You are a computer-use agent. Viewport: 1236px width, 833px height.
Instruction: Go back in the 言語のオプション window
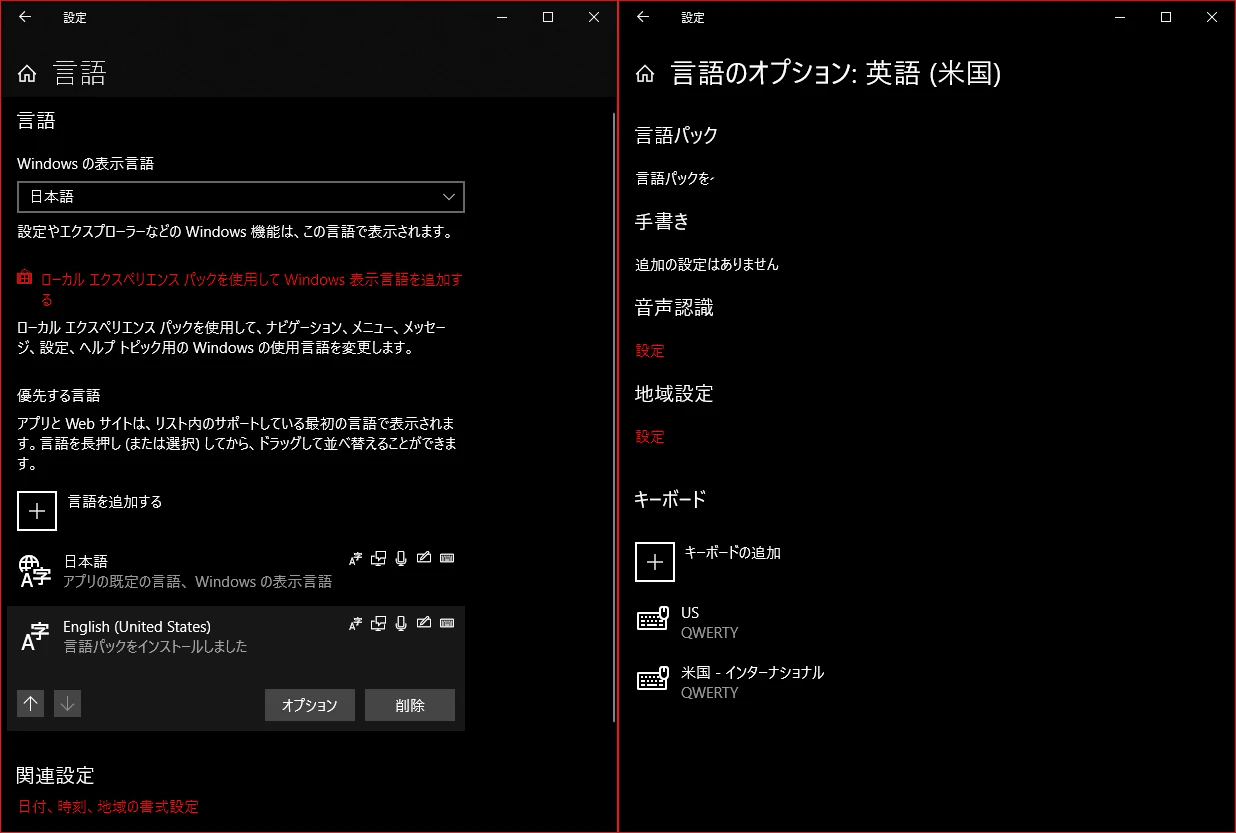click(x=643, y=17)
